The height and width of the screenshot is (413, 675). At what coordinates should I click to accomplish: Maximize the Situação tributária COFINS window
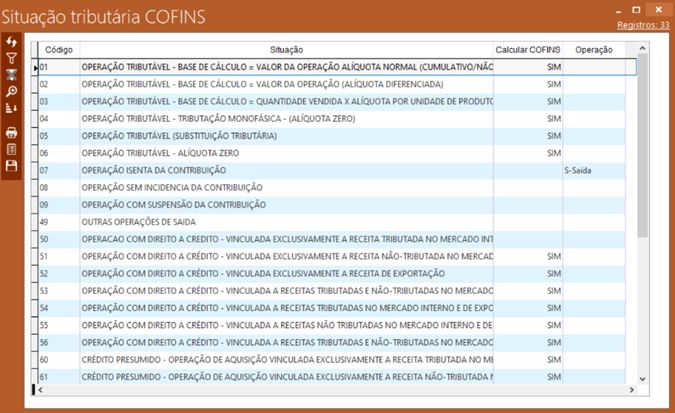click(636, 10)
